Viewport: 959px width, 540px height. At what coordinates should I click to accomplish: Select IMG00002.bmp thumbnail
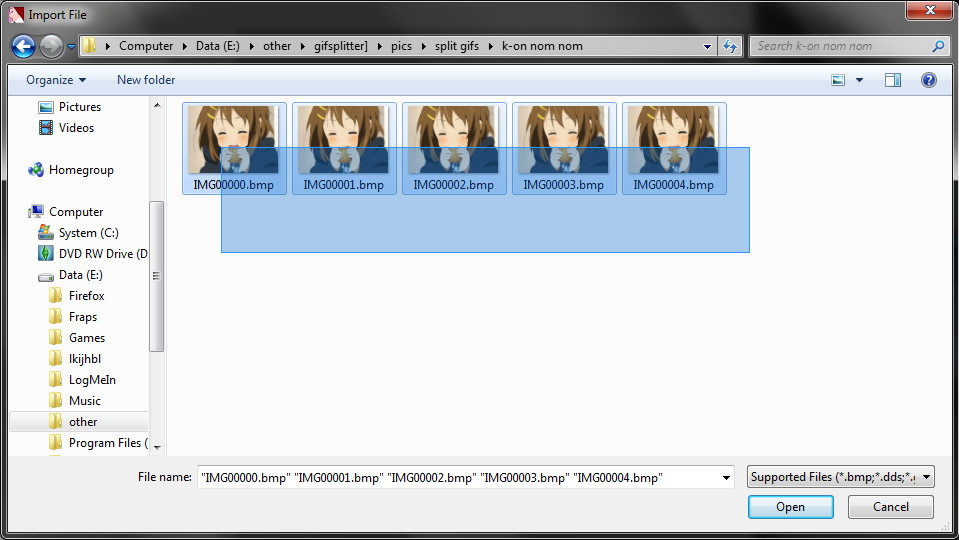tap(454, 149)
